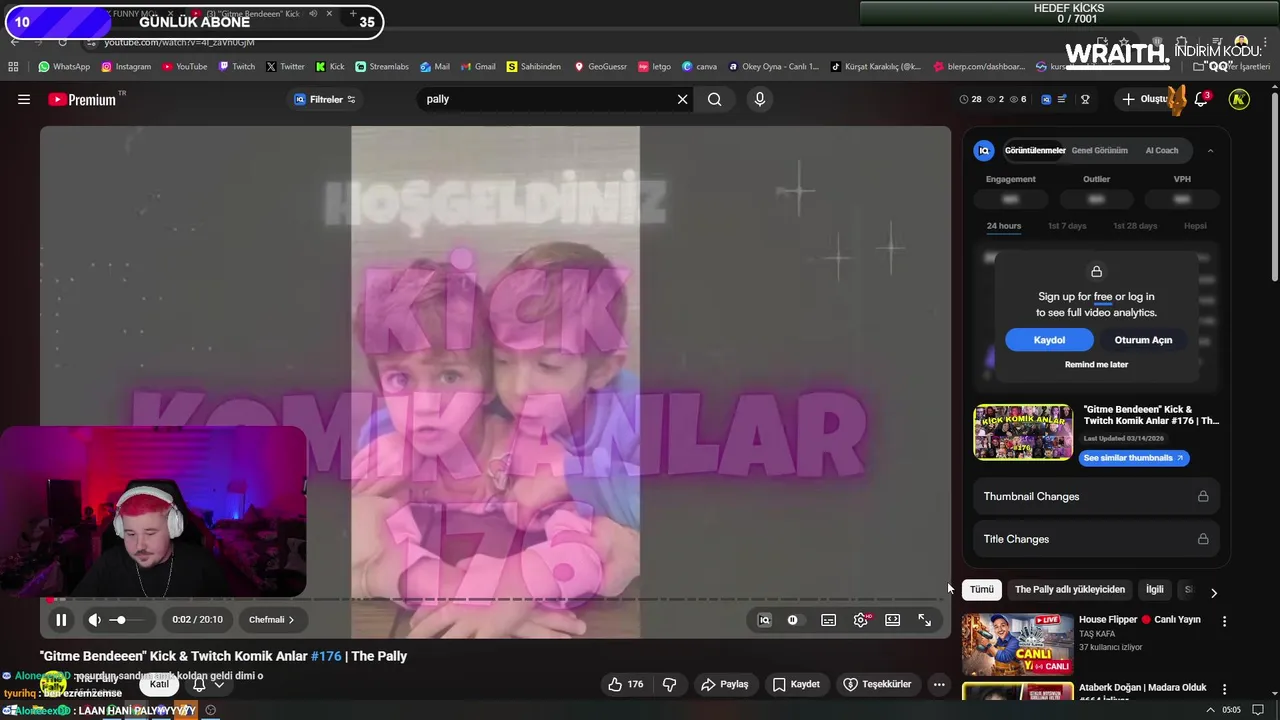
Task: Open House Flipper Canlı Yayın video thumbnail
Action: (x=1017, y=645)
